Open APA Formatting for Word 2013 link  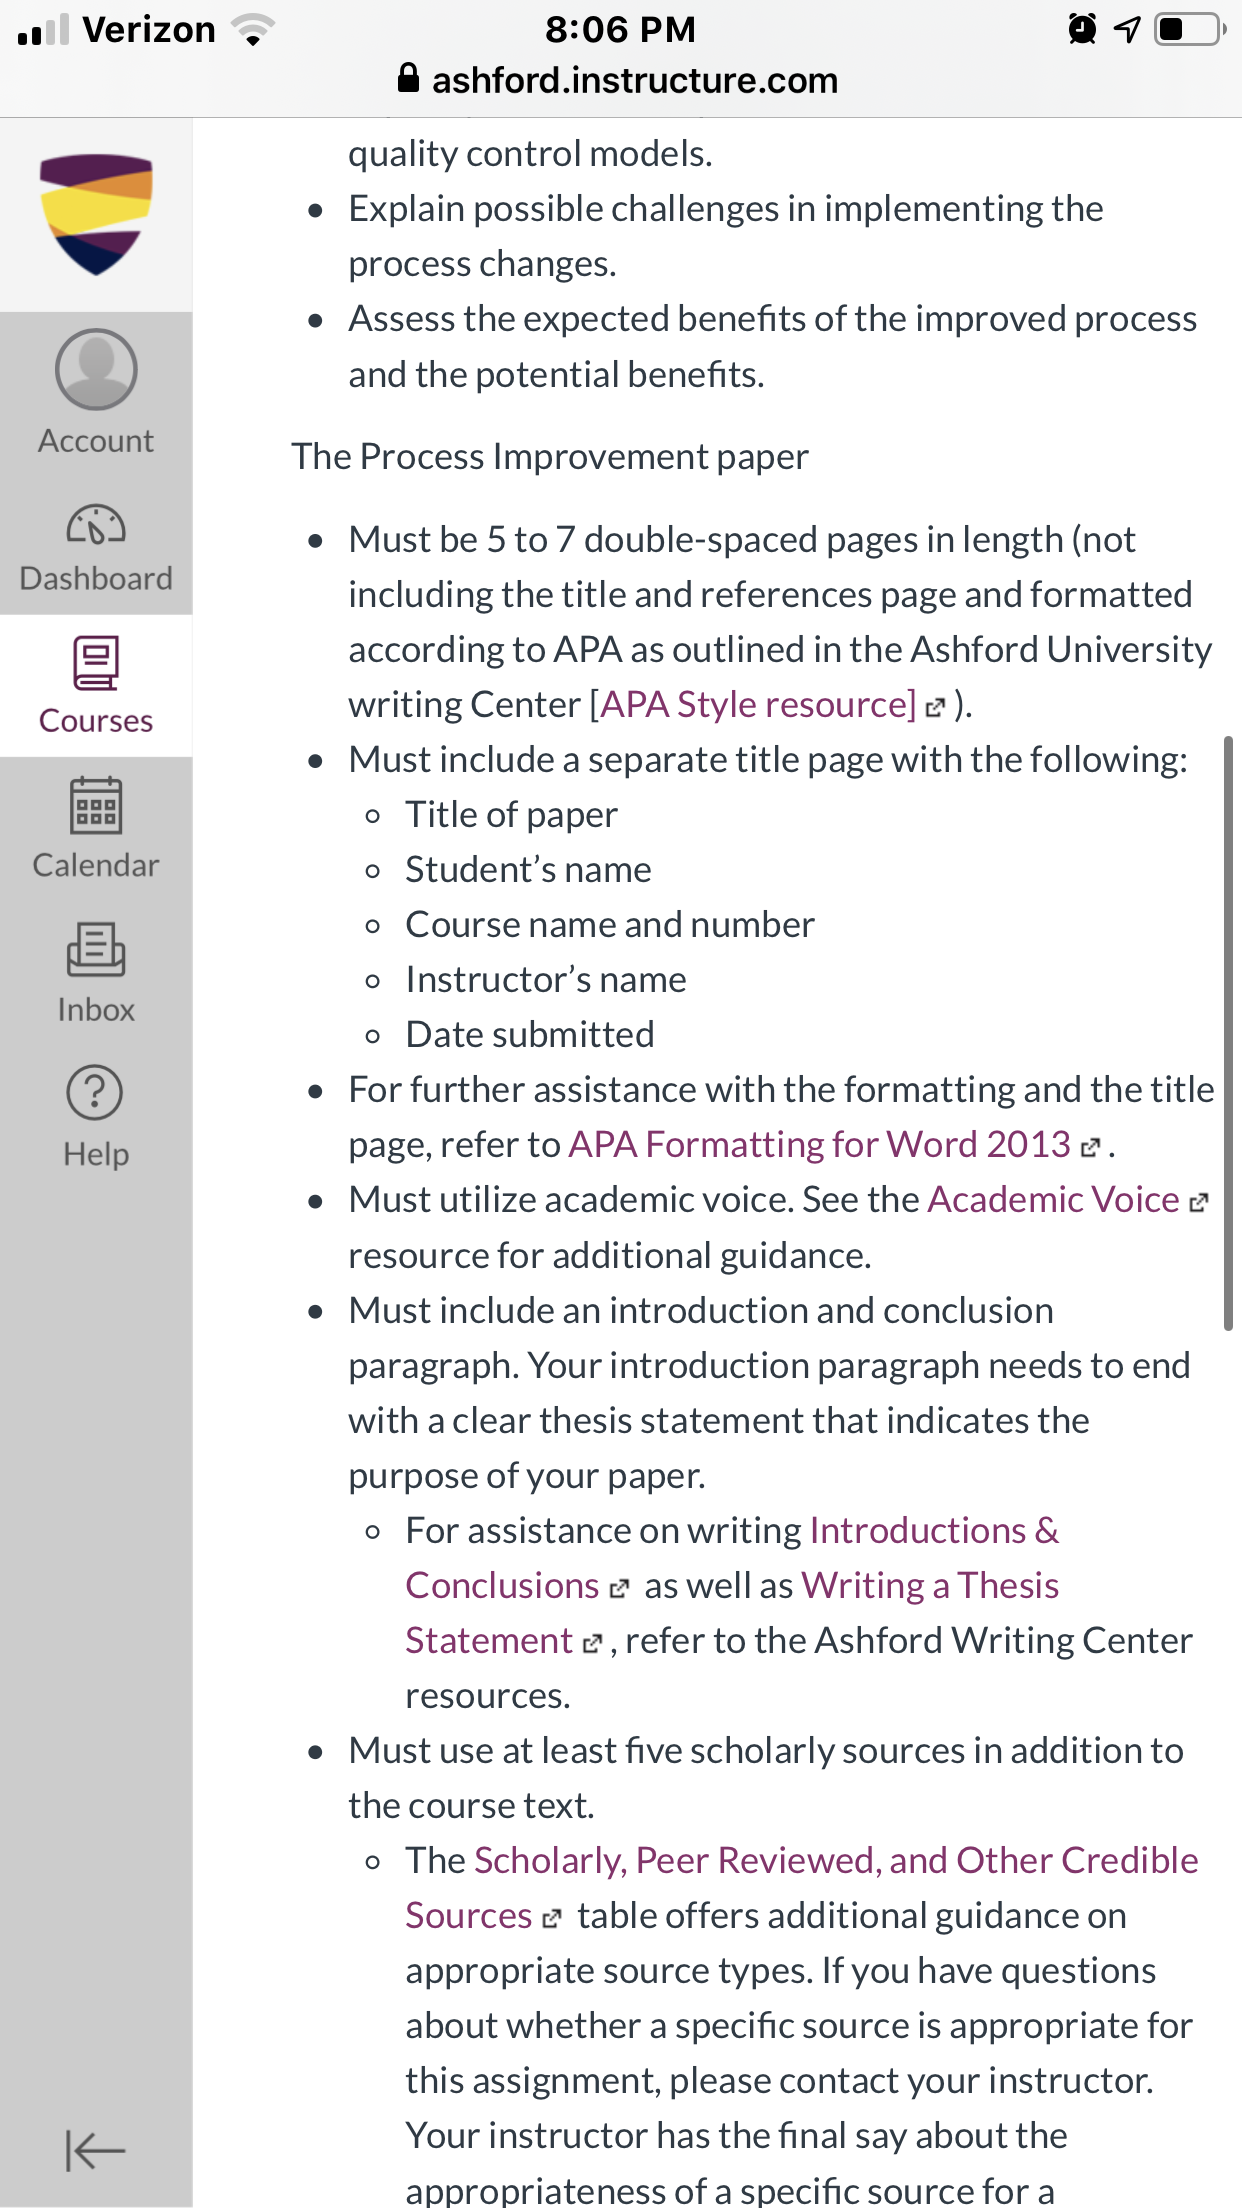[x=819, y=1144]
